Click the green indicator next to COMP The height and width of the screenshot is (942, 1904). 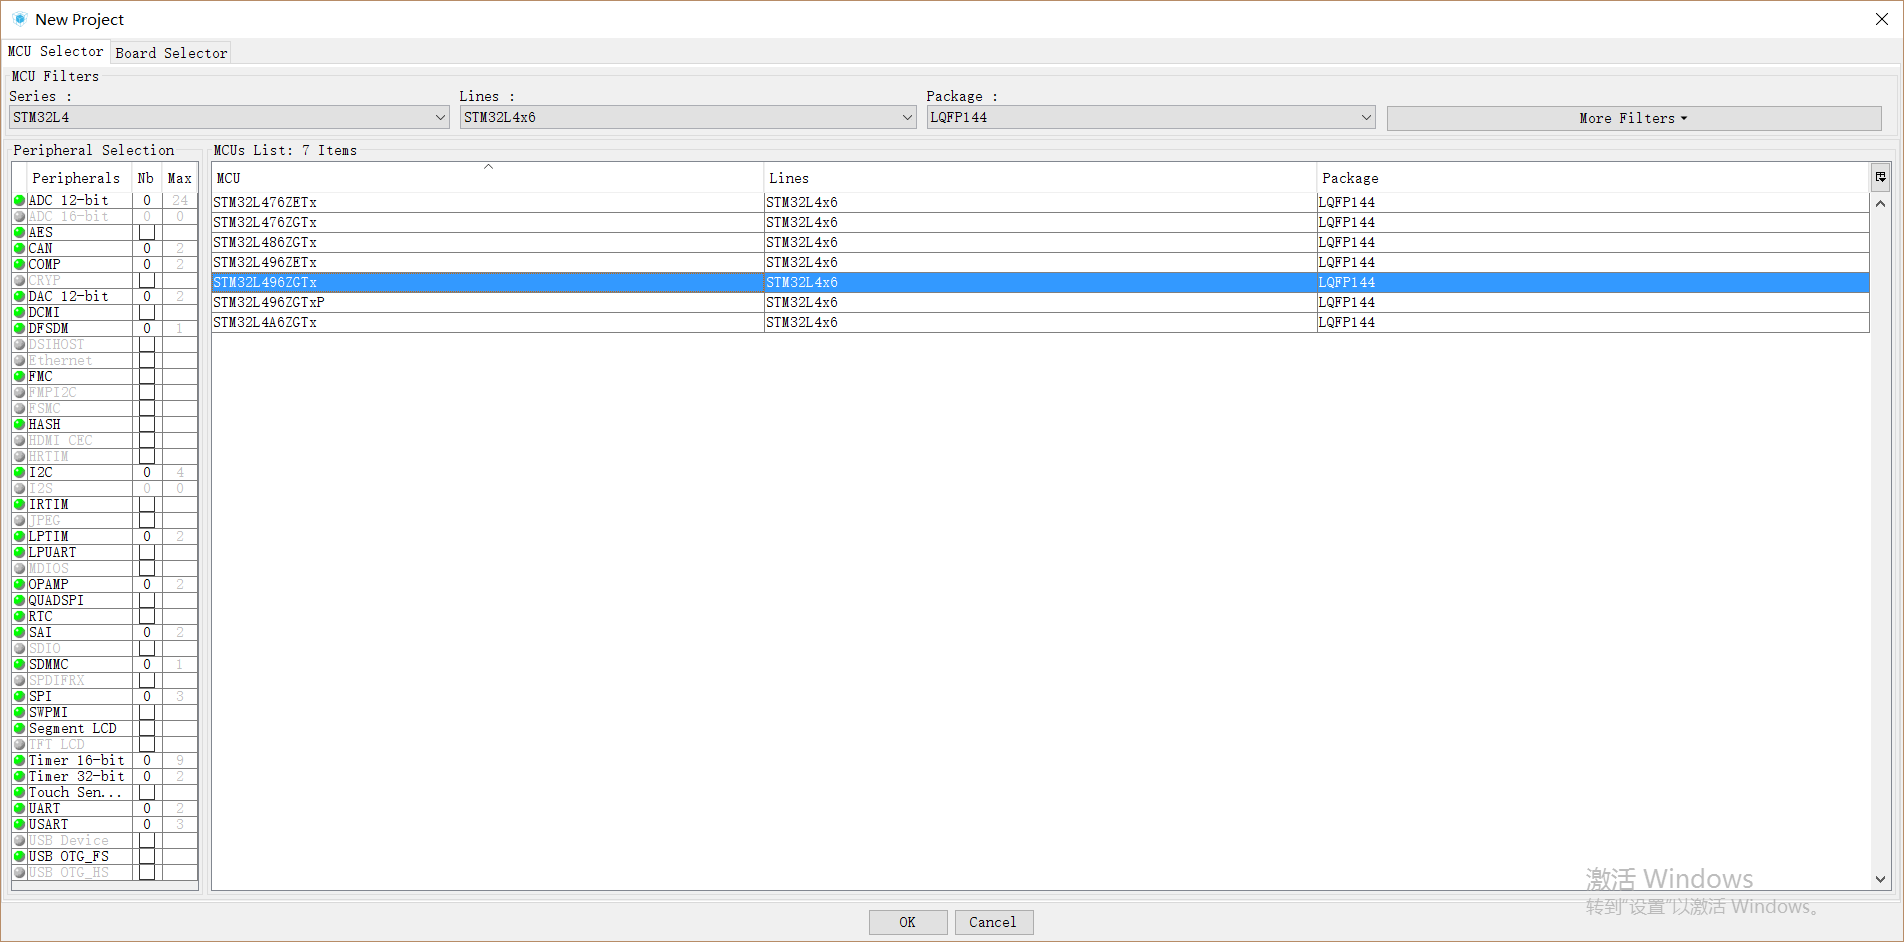19,264
